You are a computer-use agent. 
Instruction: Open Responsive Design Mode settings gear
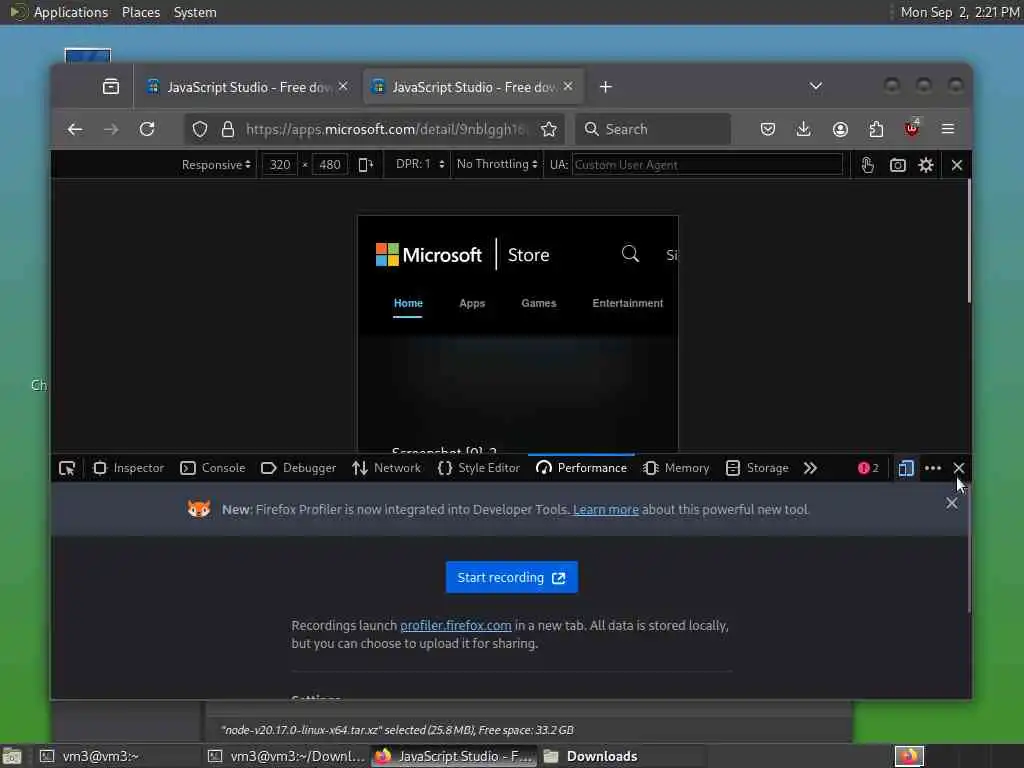point(925,165)
